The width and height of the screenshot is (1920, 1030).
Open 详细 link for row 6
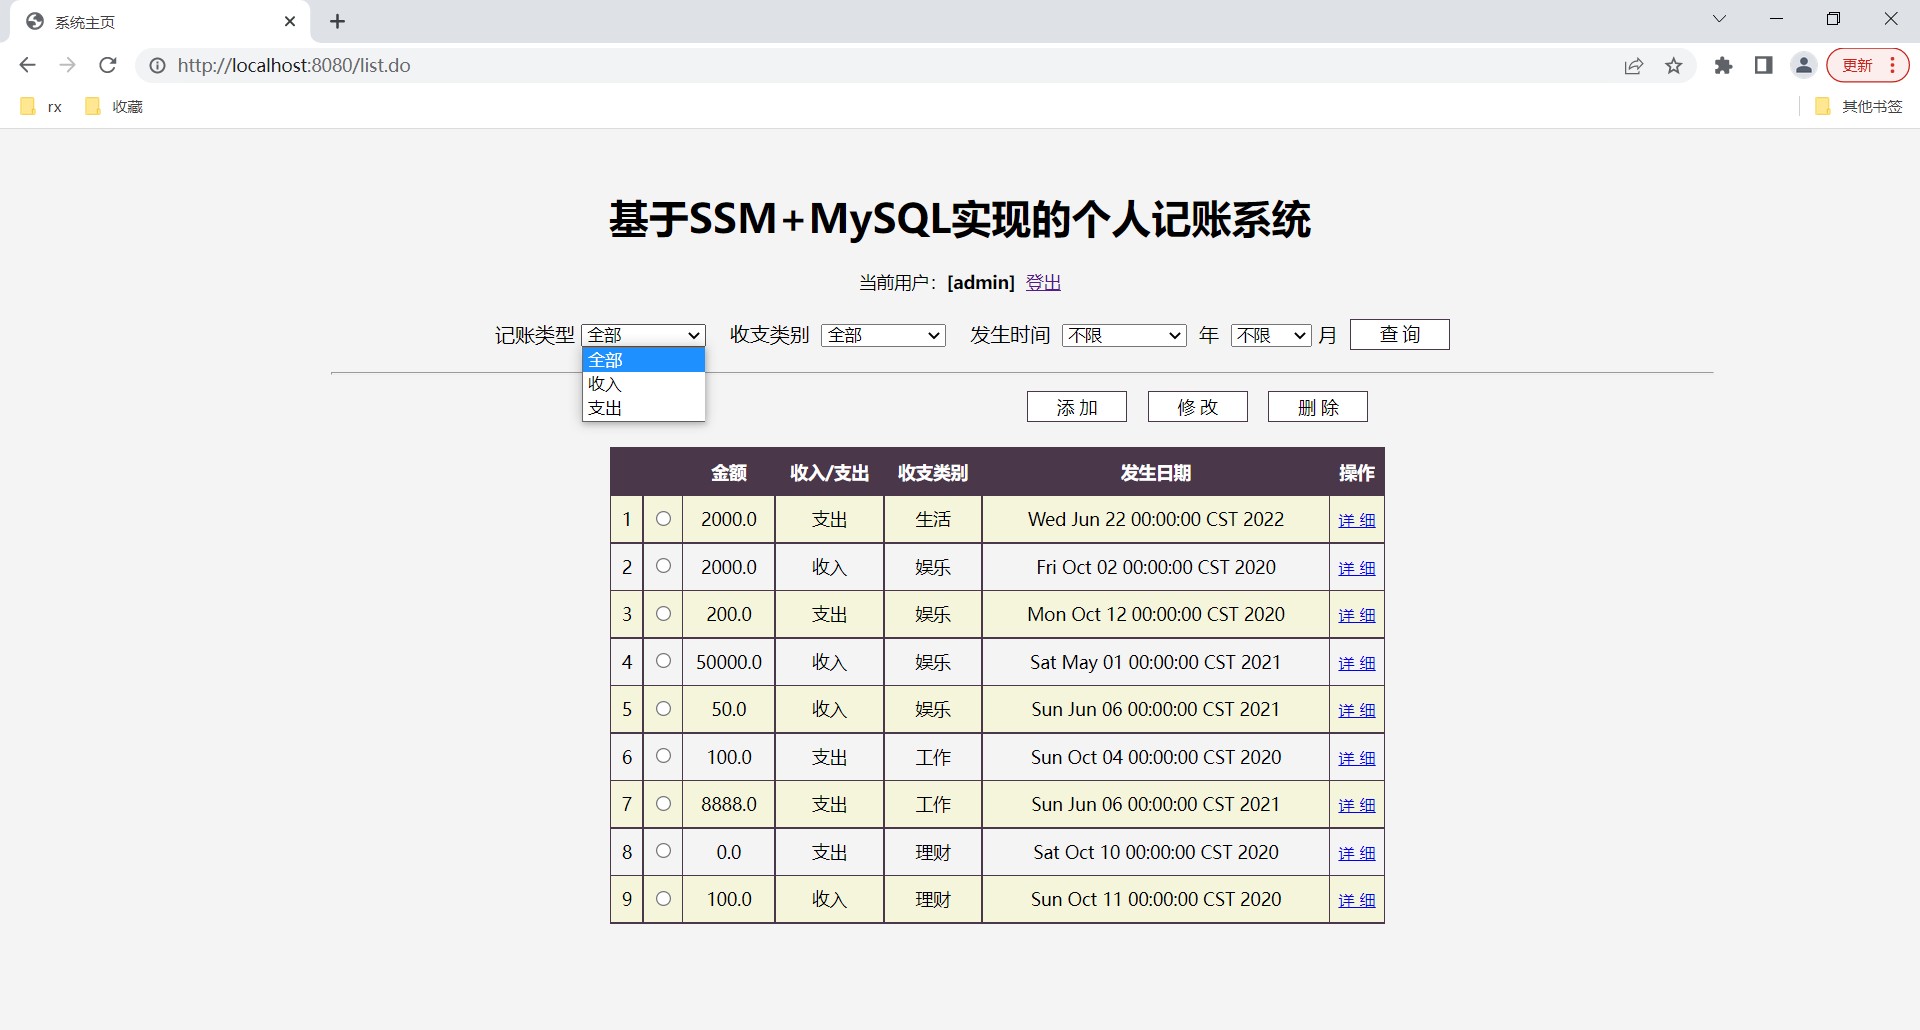[1357, 758]
